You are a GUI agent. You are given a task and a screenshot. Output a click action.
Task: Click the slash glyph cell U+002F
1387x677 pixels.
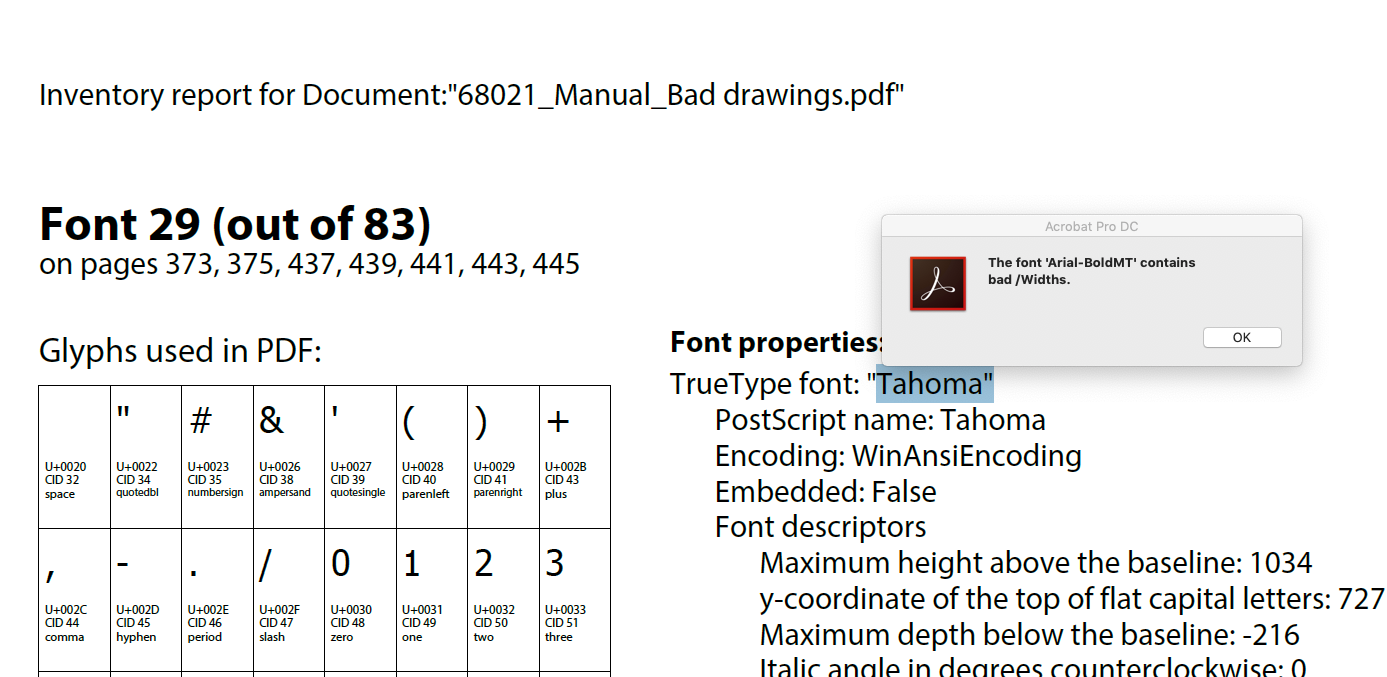[289, 600]
